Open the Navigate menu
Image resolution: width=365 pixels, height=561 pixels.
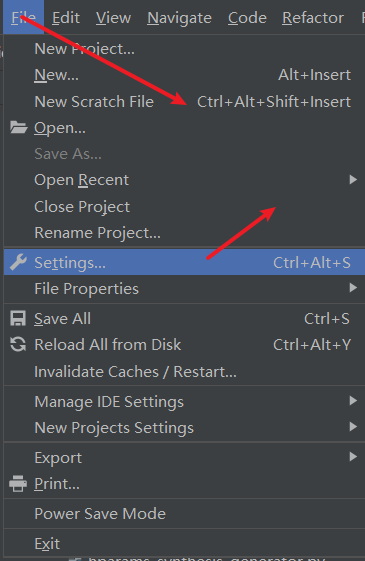click(x=179, y=18)
